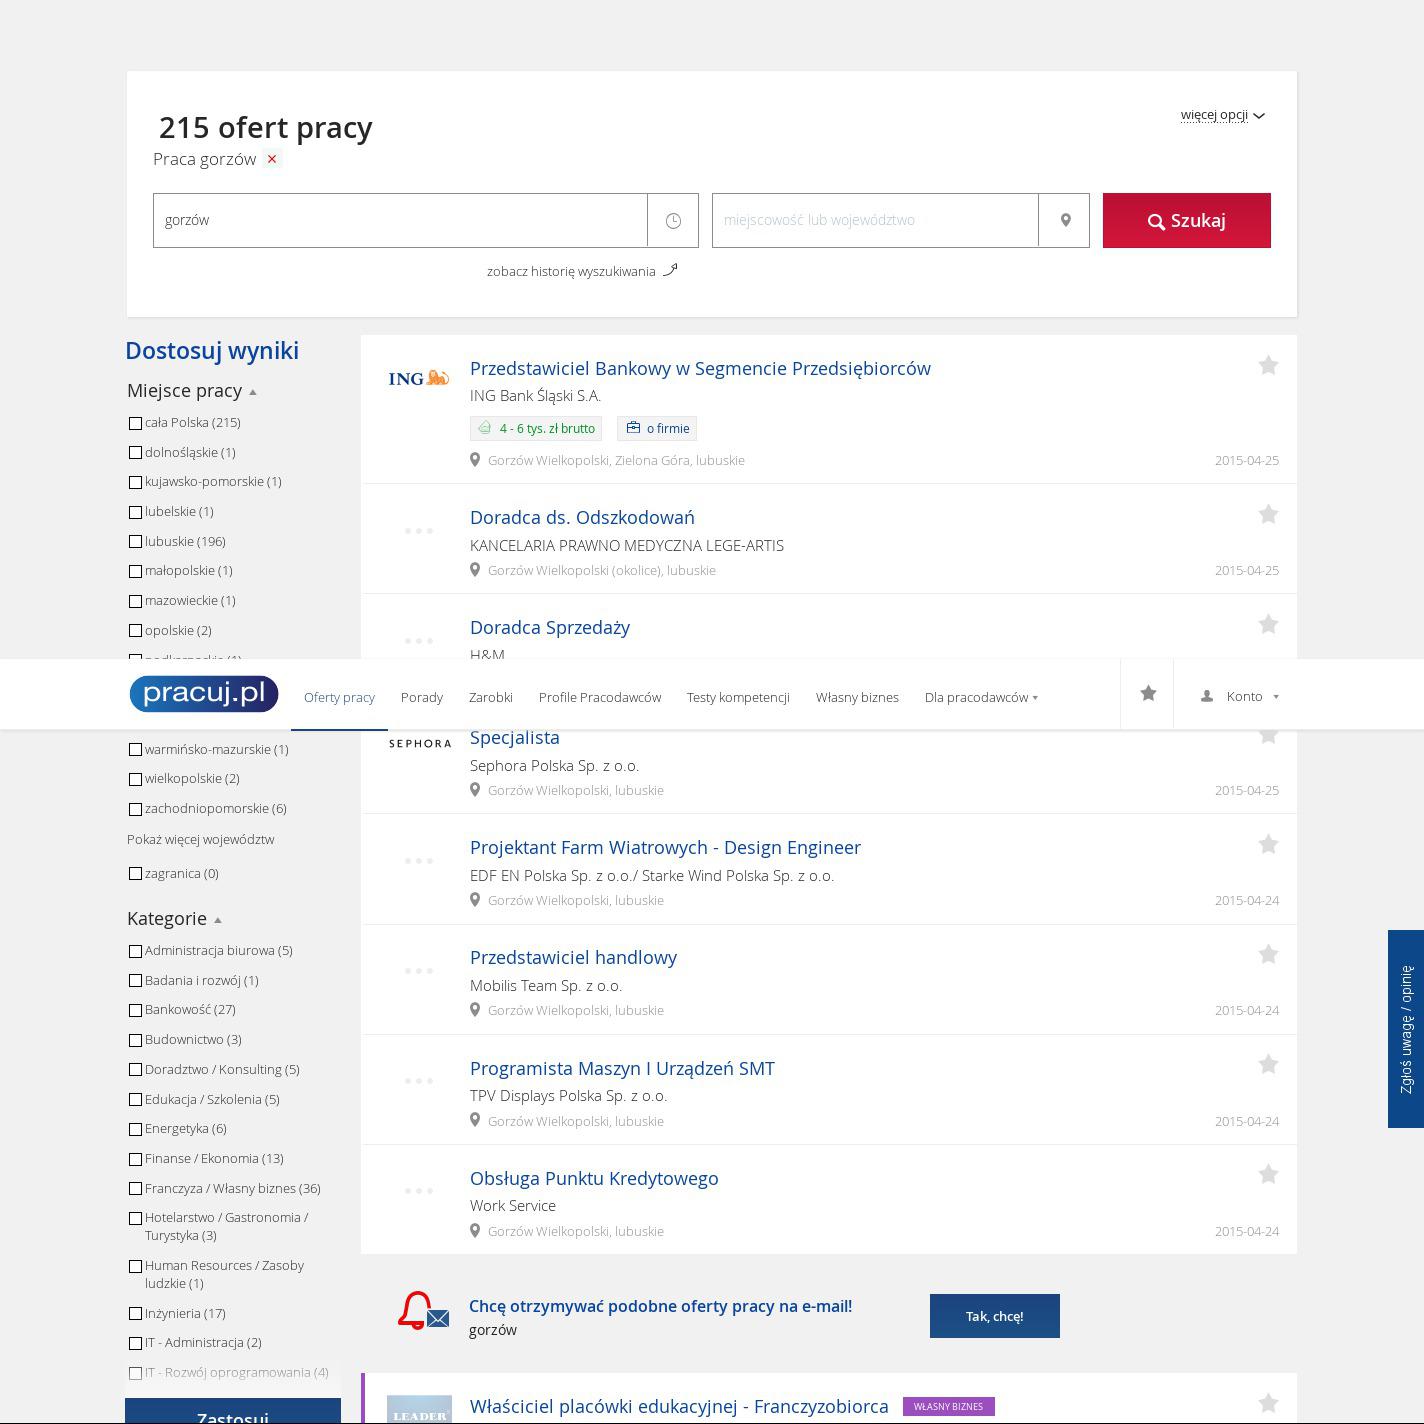Click the Sephora logo

pyautogui.click(x=420, y=743)
